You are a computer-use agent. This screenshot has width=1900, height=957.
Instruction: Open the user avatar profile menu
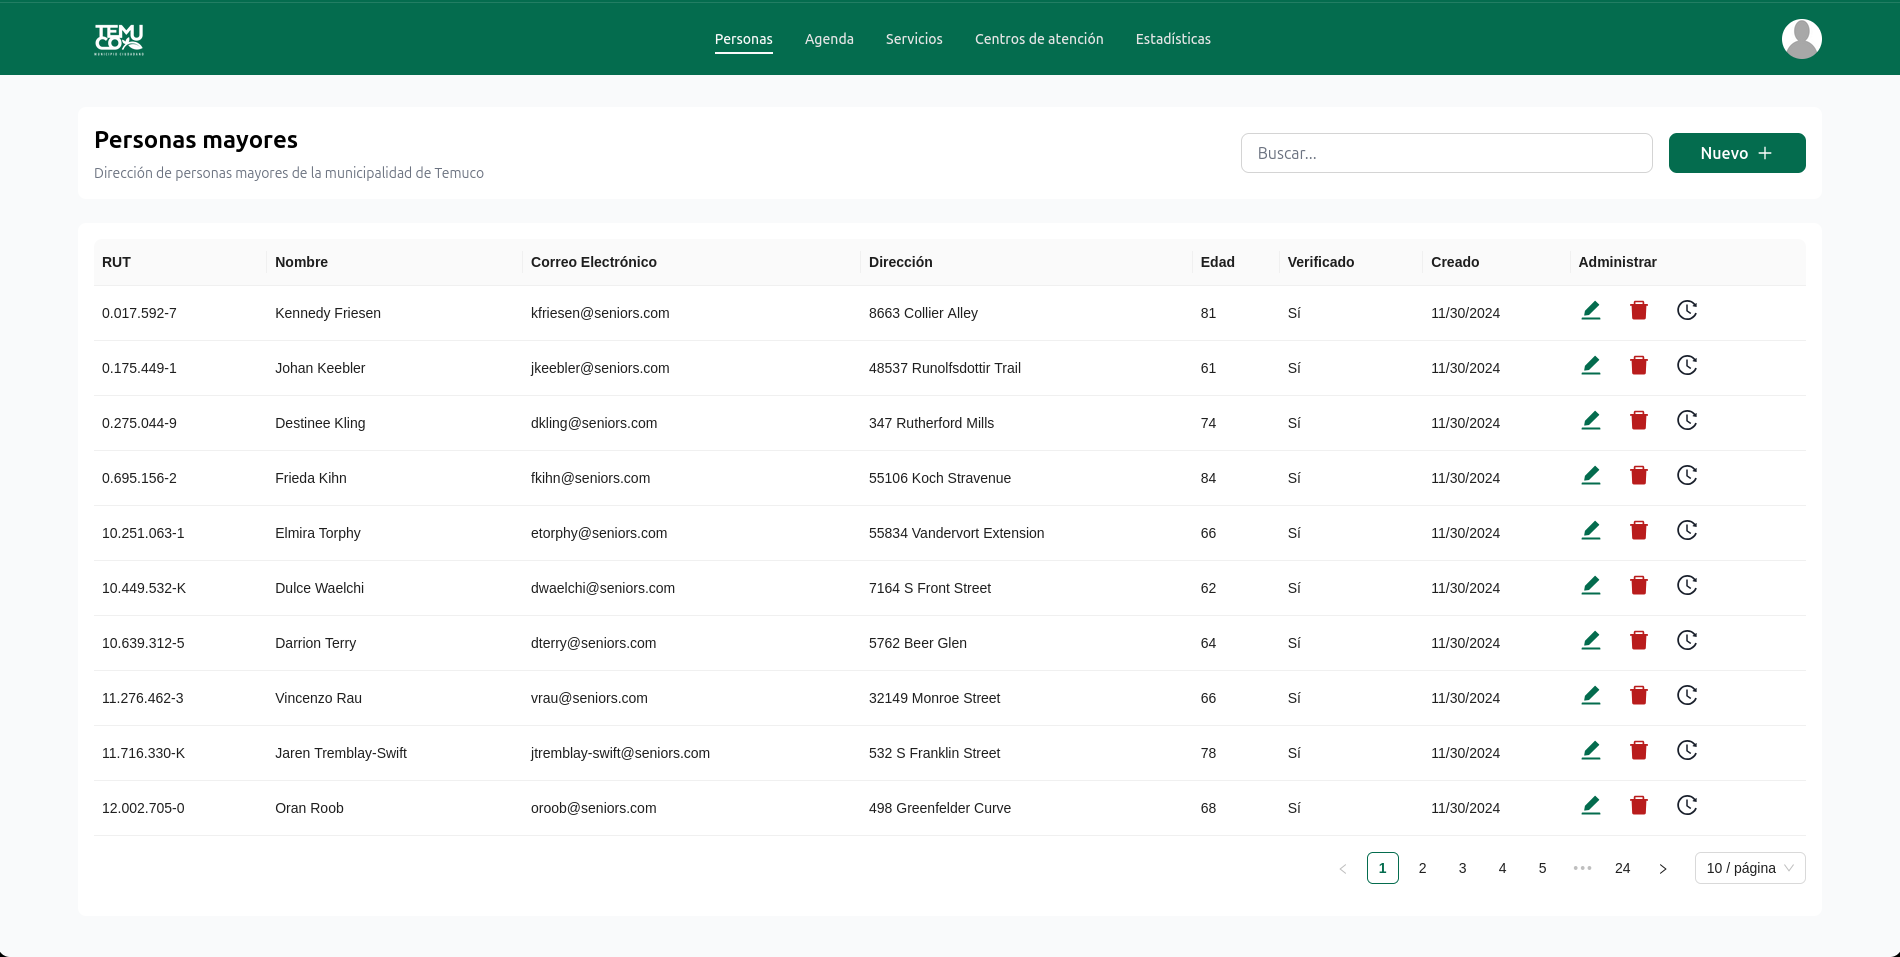(x=1801, y=39)
